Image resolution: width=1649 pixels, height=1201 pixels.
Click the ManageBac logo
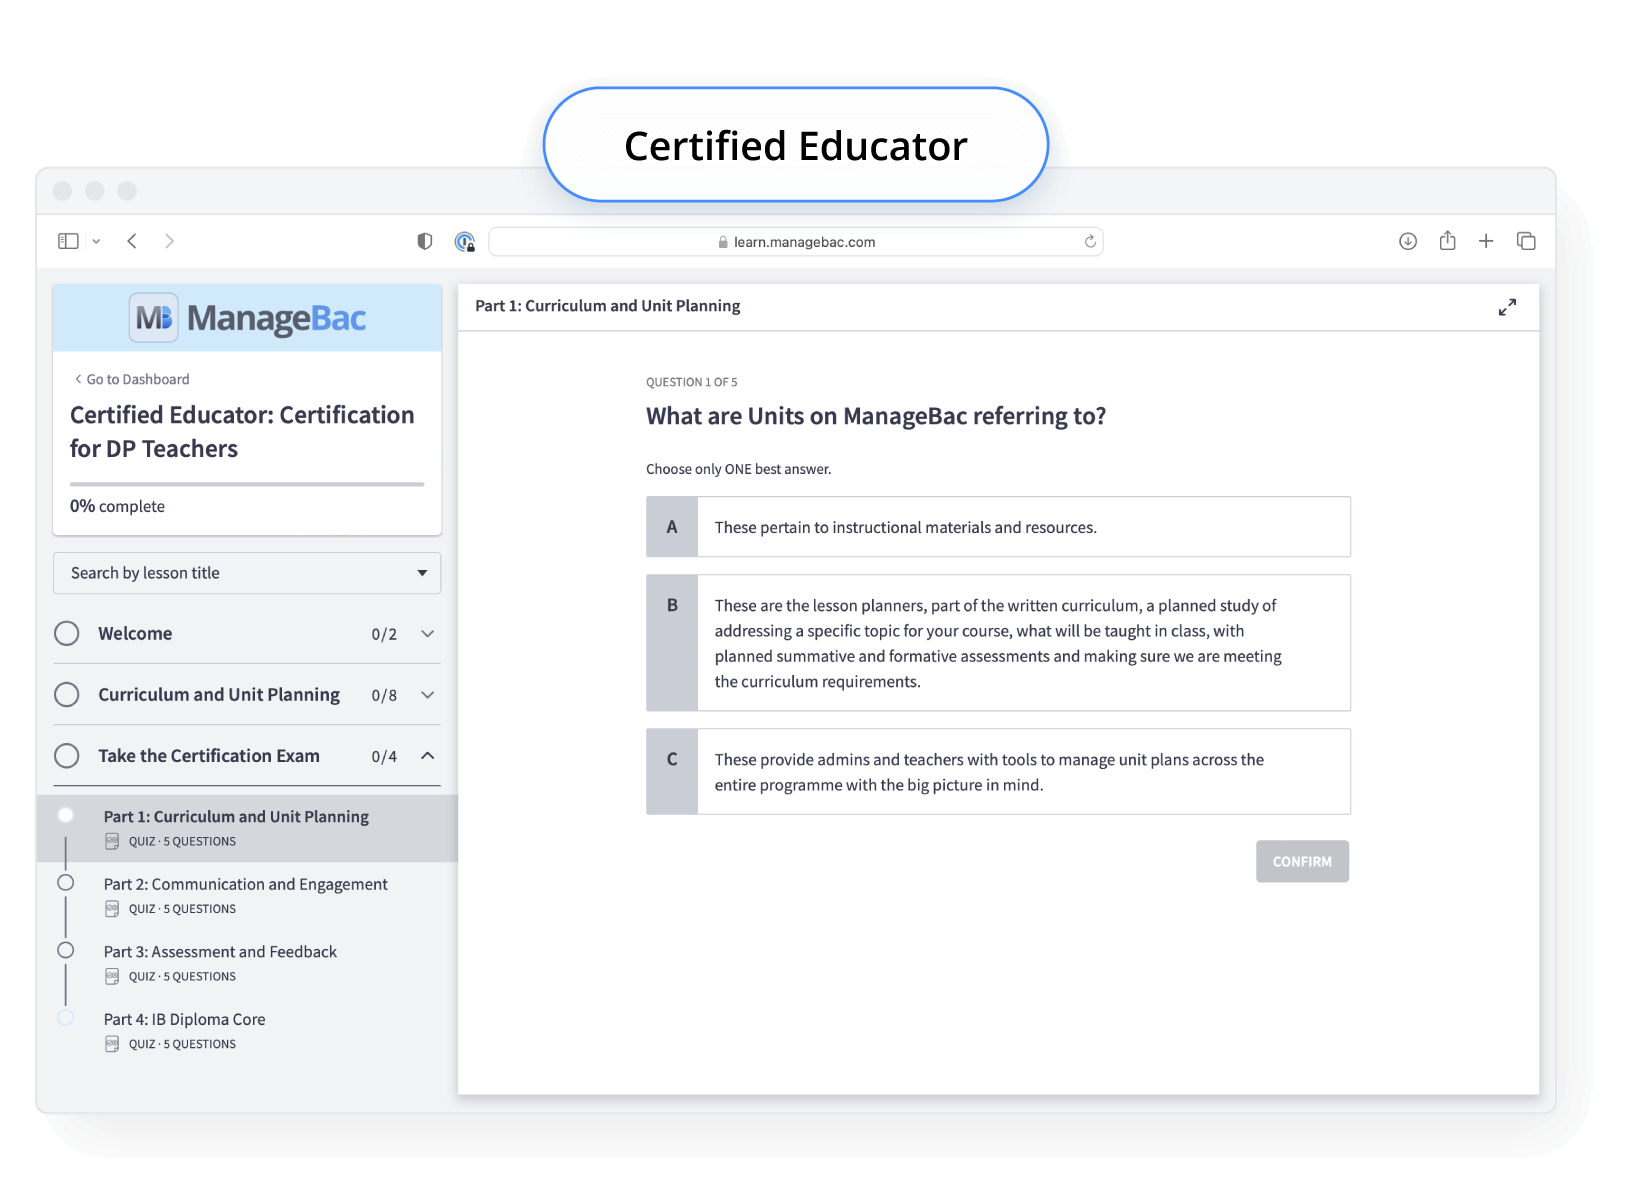point(248,318)
